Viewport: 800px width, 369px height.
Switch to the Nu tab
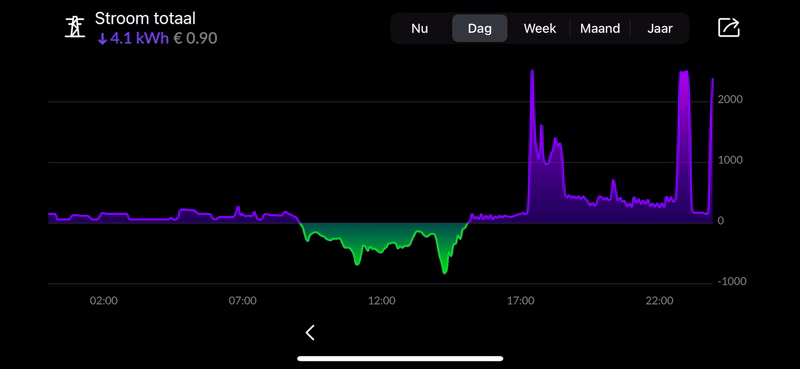[x=419, y=28]
